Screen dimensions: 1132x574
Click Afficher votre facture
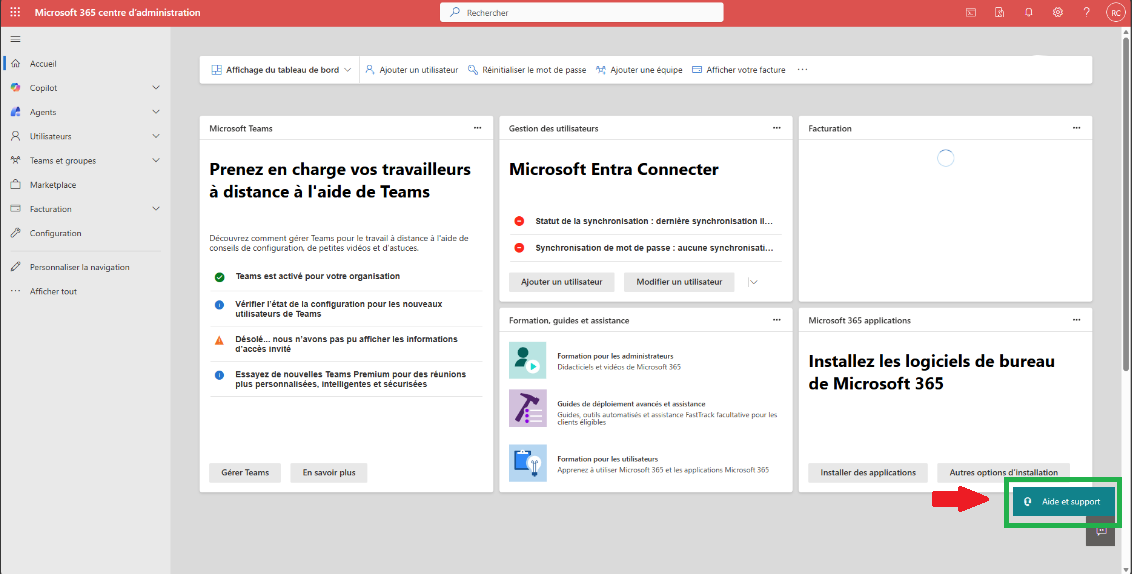[739, 70]
